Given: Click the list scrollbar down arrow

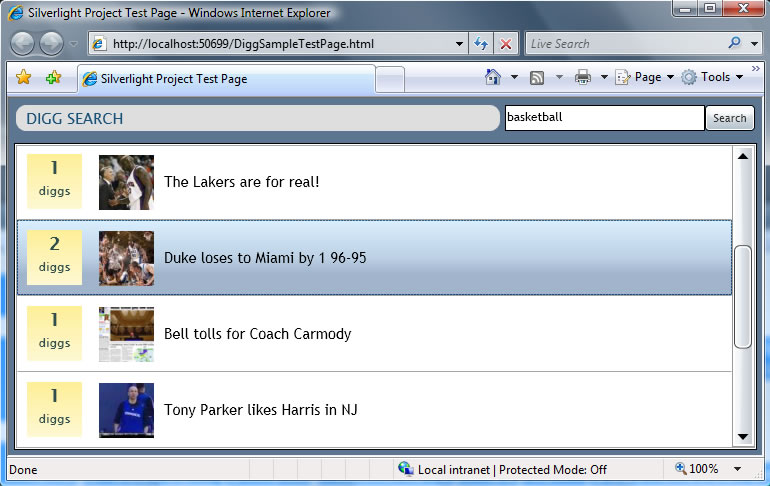Looking at the screenshot, I should point(743,436).
